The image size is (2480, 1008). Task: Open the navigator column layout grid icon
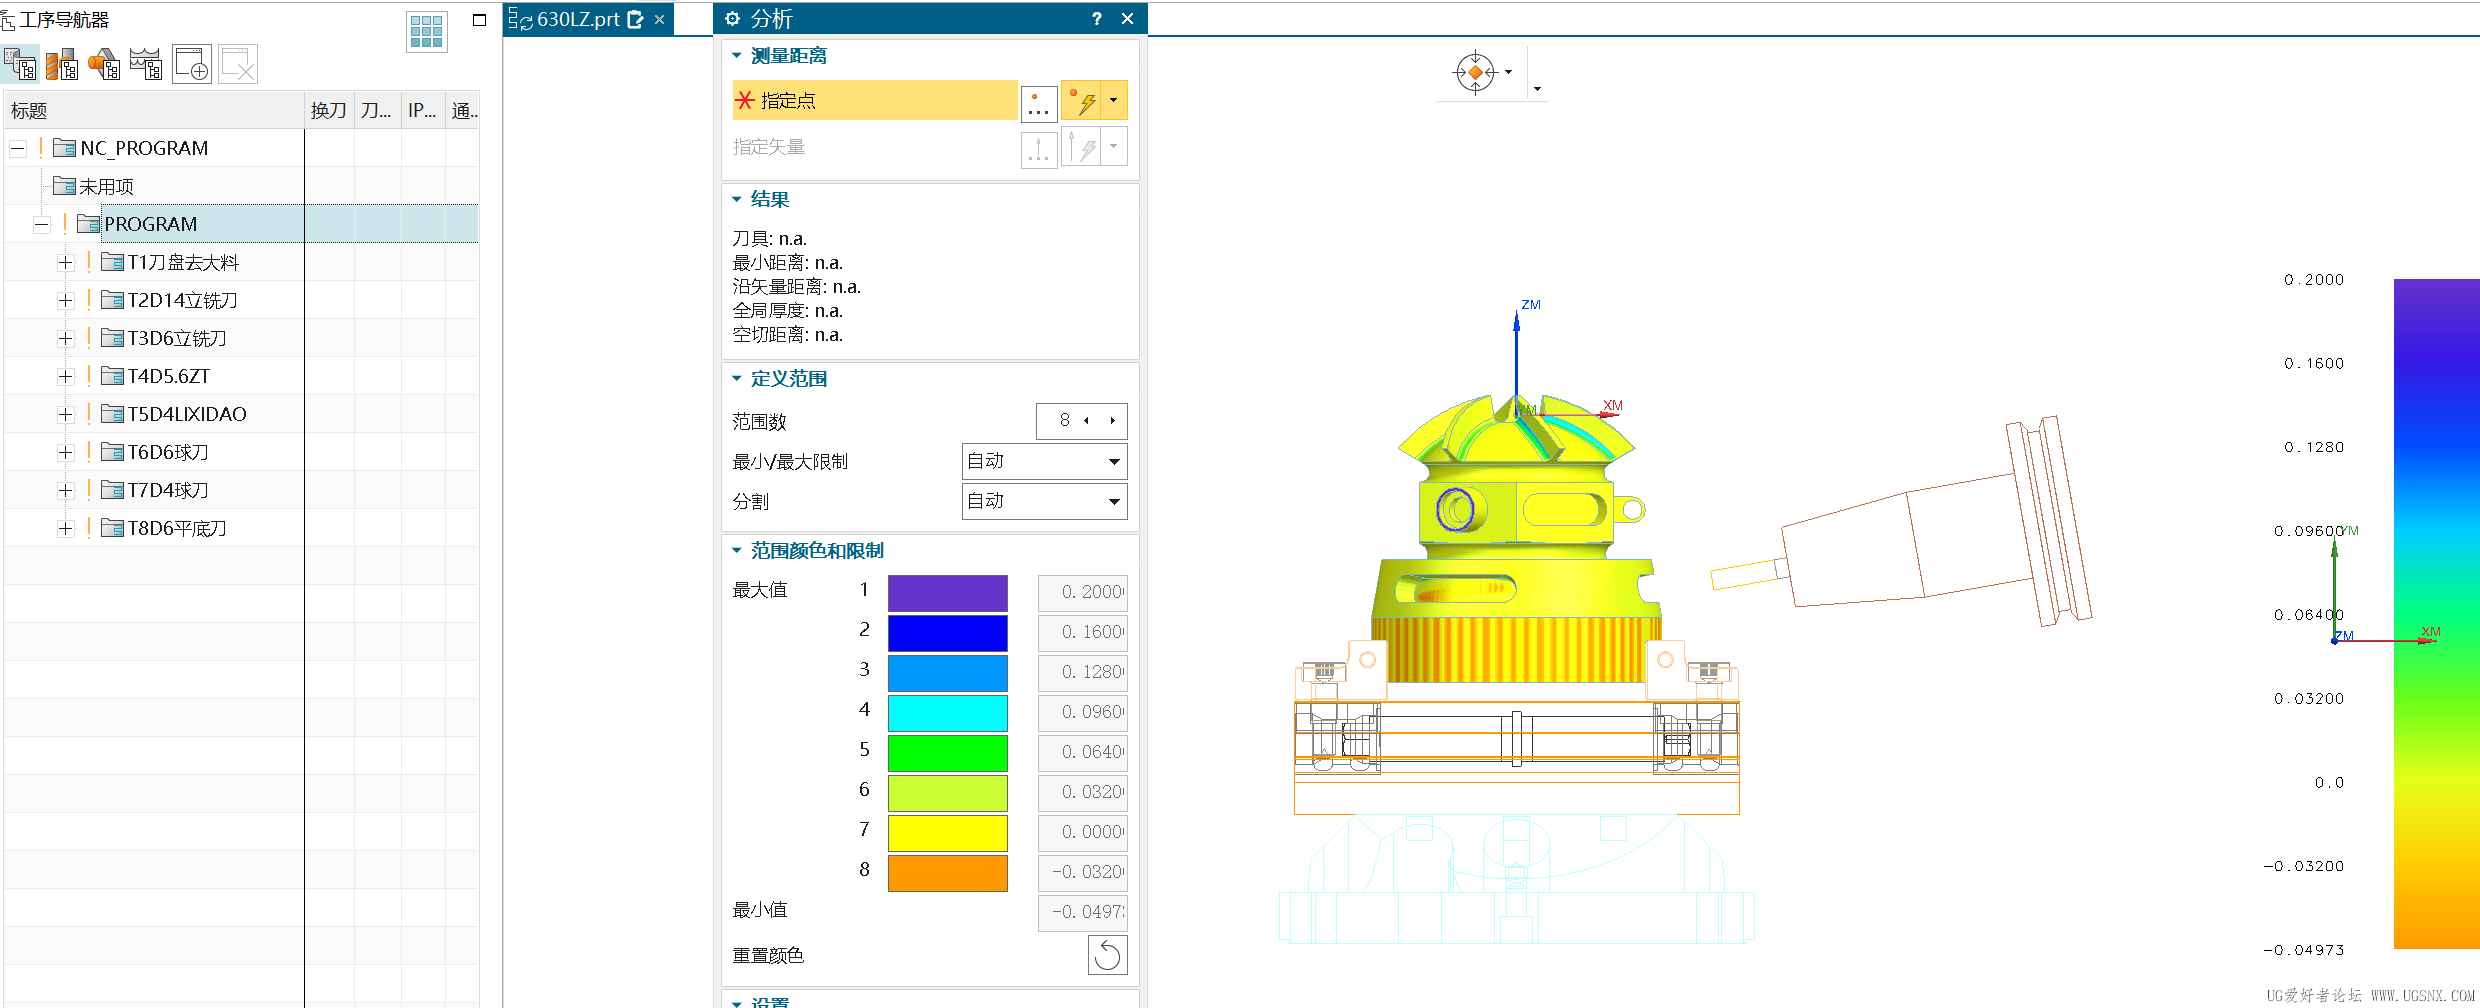pyautogui.click(x=425, y=31)
